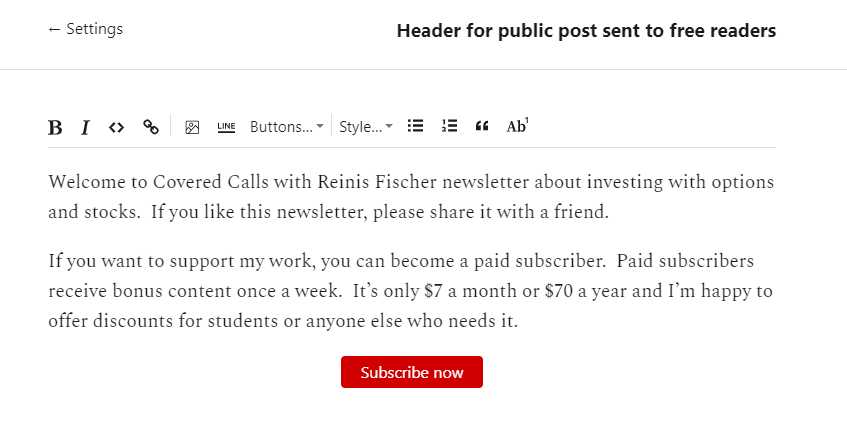Click on the name Reinis Fischer in the text

point(377,182)
